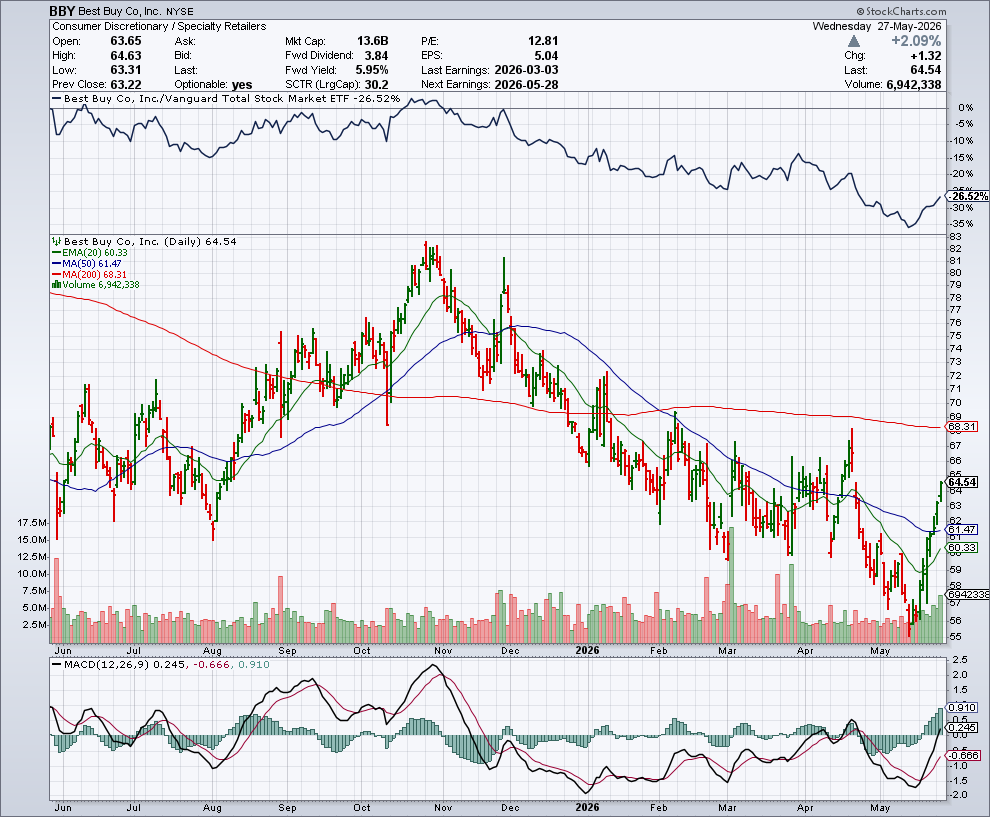
Task: Click the 64.54 last price tag on right axis
Action: pos(962,482)
